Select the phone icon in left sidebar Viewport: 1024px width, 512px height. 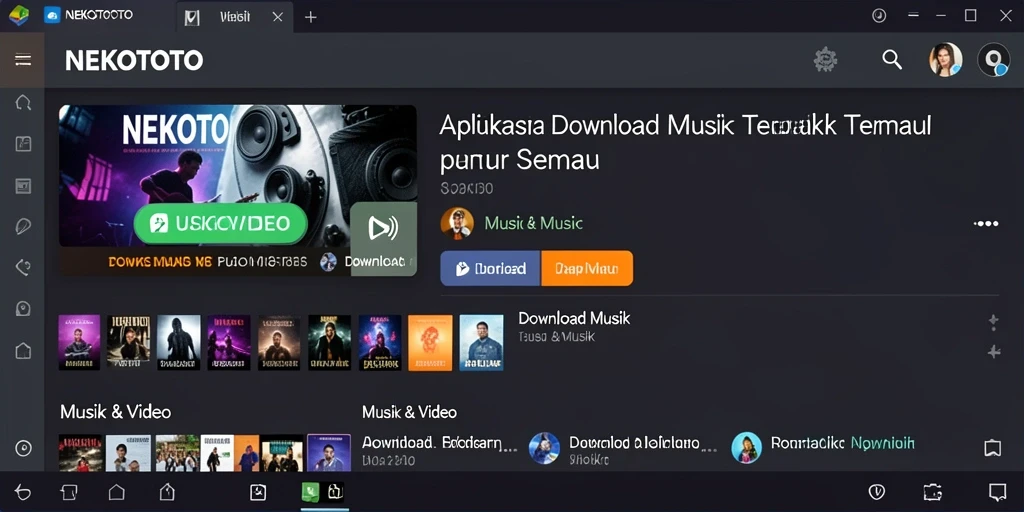pyautogui.click(x=23, y=267)
